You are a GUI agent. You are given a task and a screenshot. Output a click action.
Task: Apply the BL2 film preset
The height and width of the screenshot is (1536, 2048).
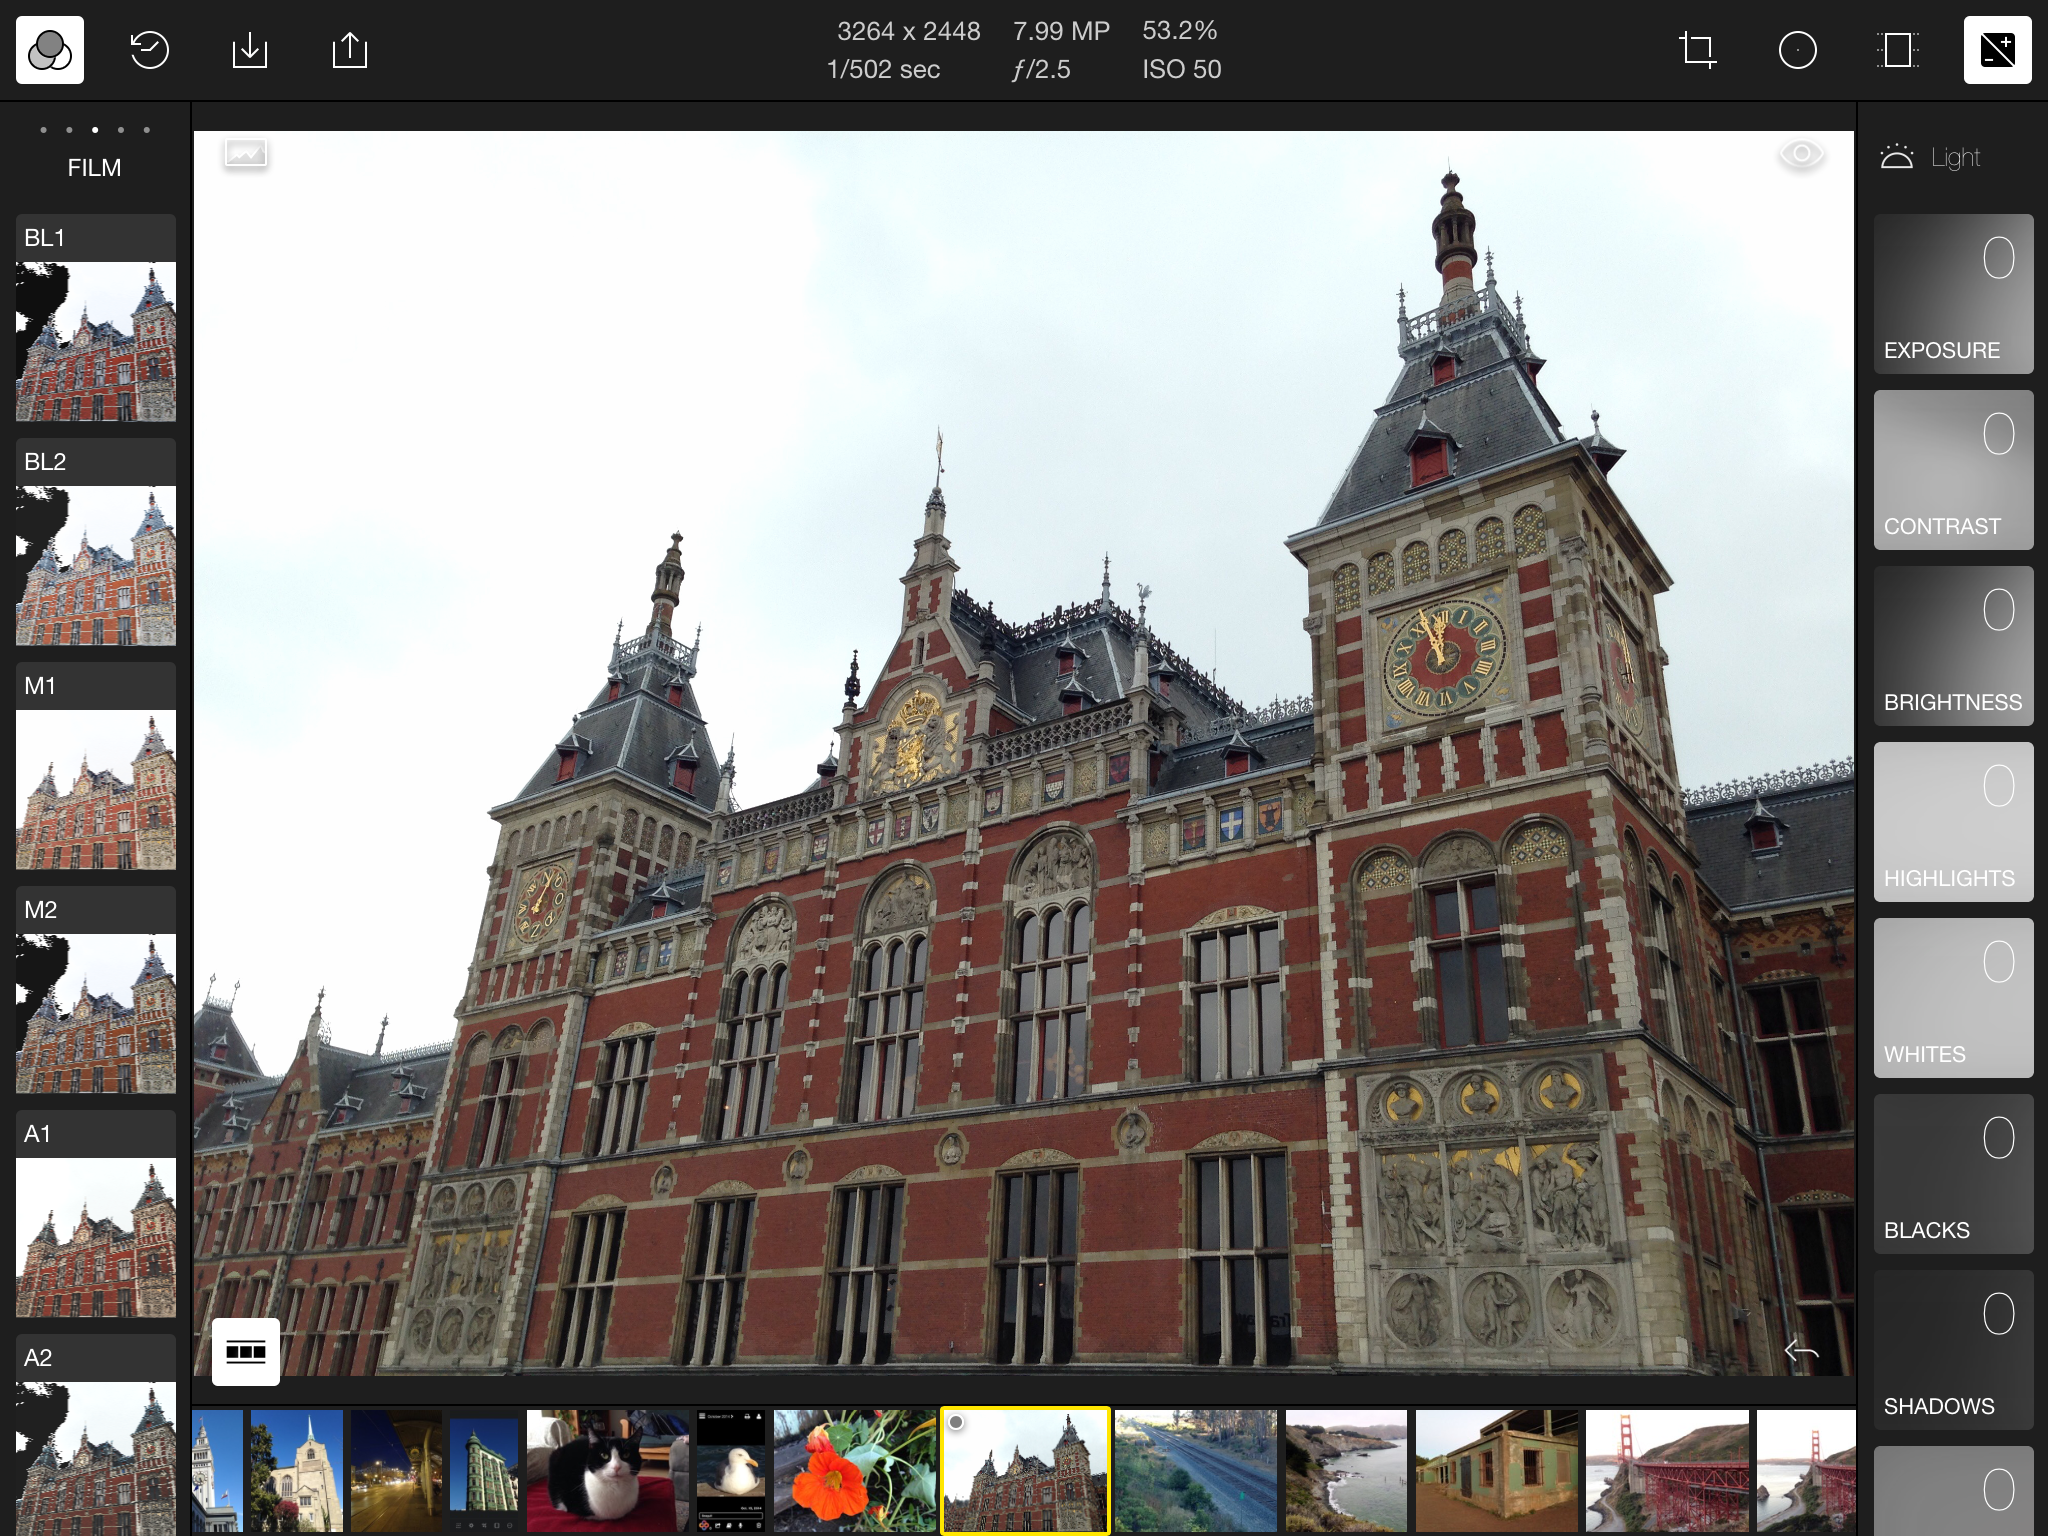point(96,542)
